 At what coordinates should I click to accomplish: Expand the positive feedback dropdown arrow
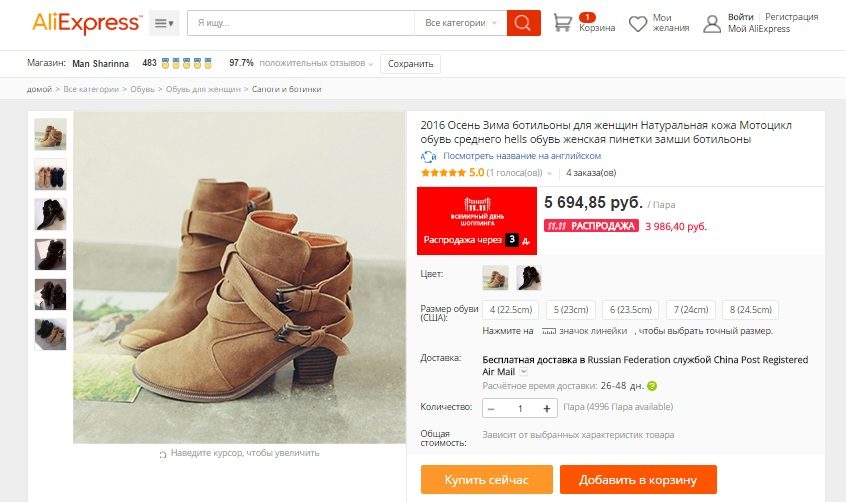click(371, 64)
